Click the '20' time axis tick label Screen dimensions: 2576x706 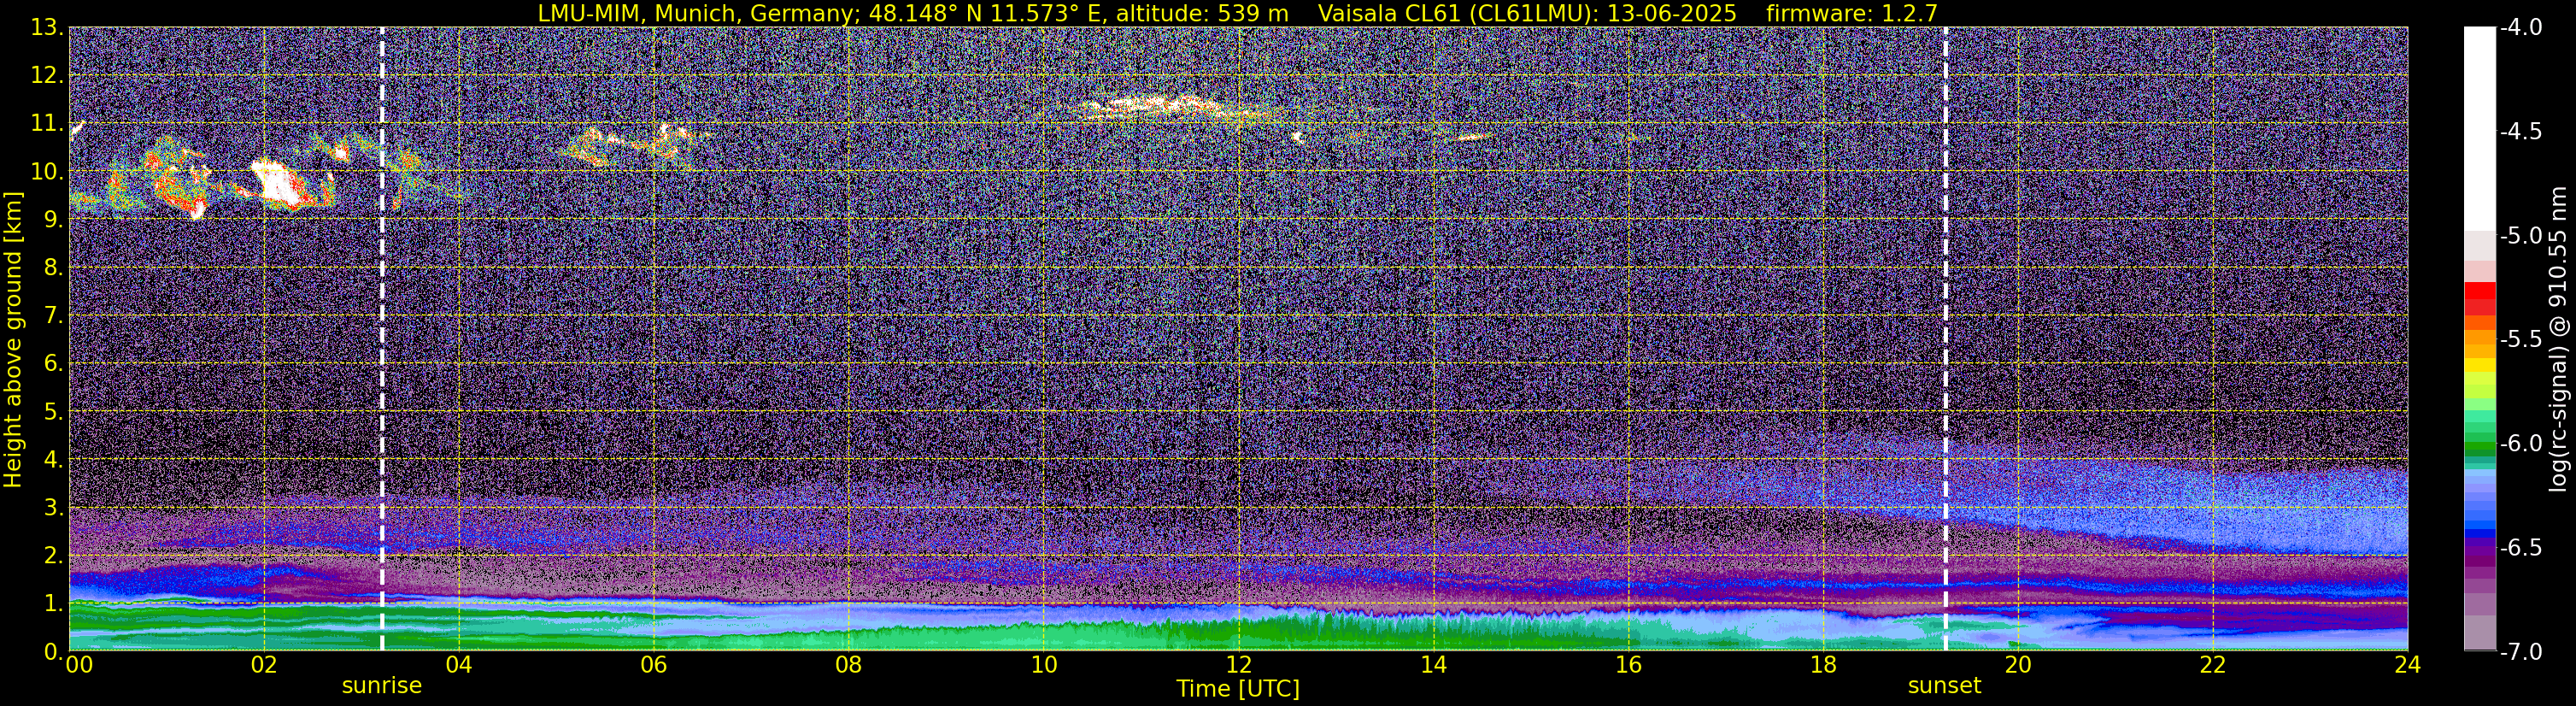[x=2018, y=665]
